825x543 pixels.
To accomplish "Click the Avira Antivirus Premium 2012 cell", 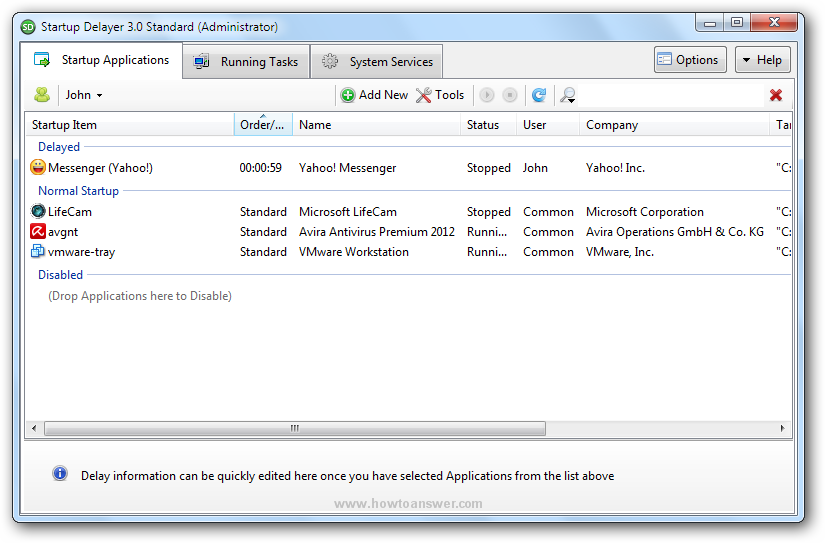I will (x=377, y=232).
